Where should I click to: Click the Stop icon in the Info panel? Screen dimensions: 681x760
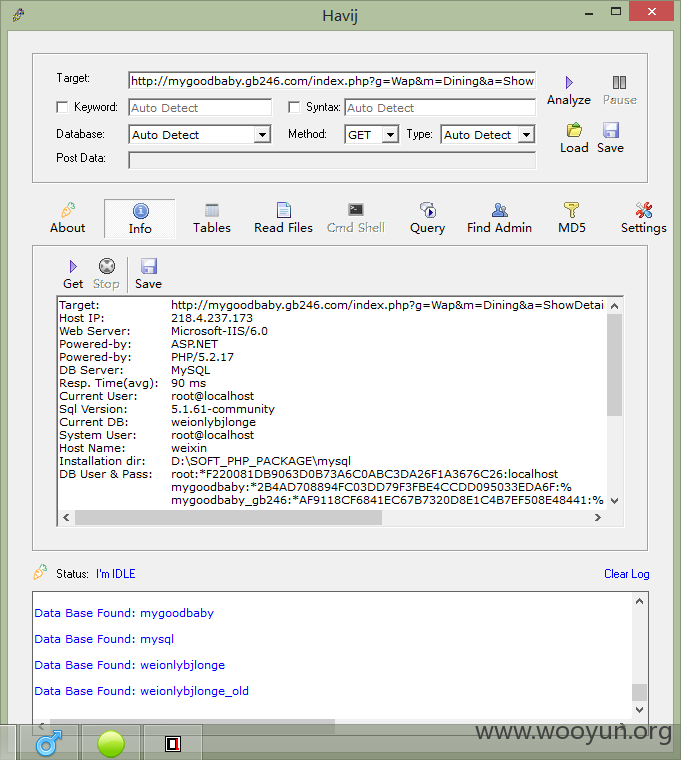pyautogui.click(x=107, y=266)
